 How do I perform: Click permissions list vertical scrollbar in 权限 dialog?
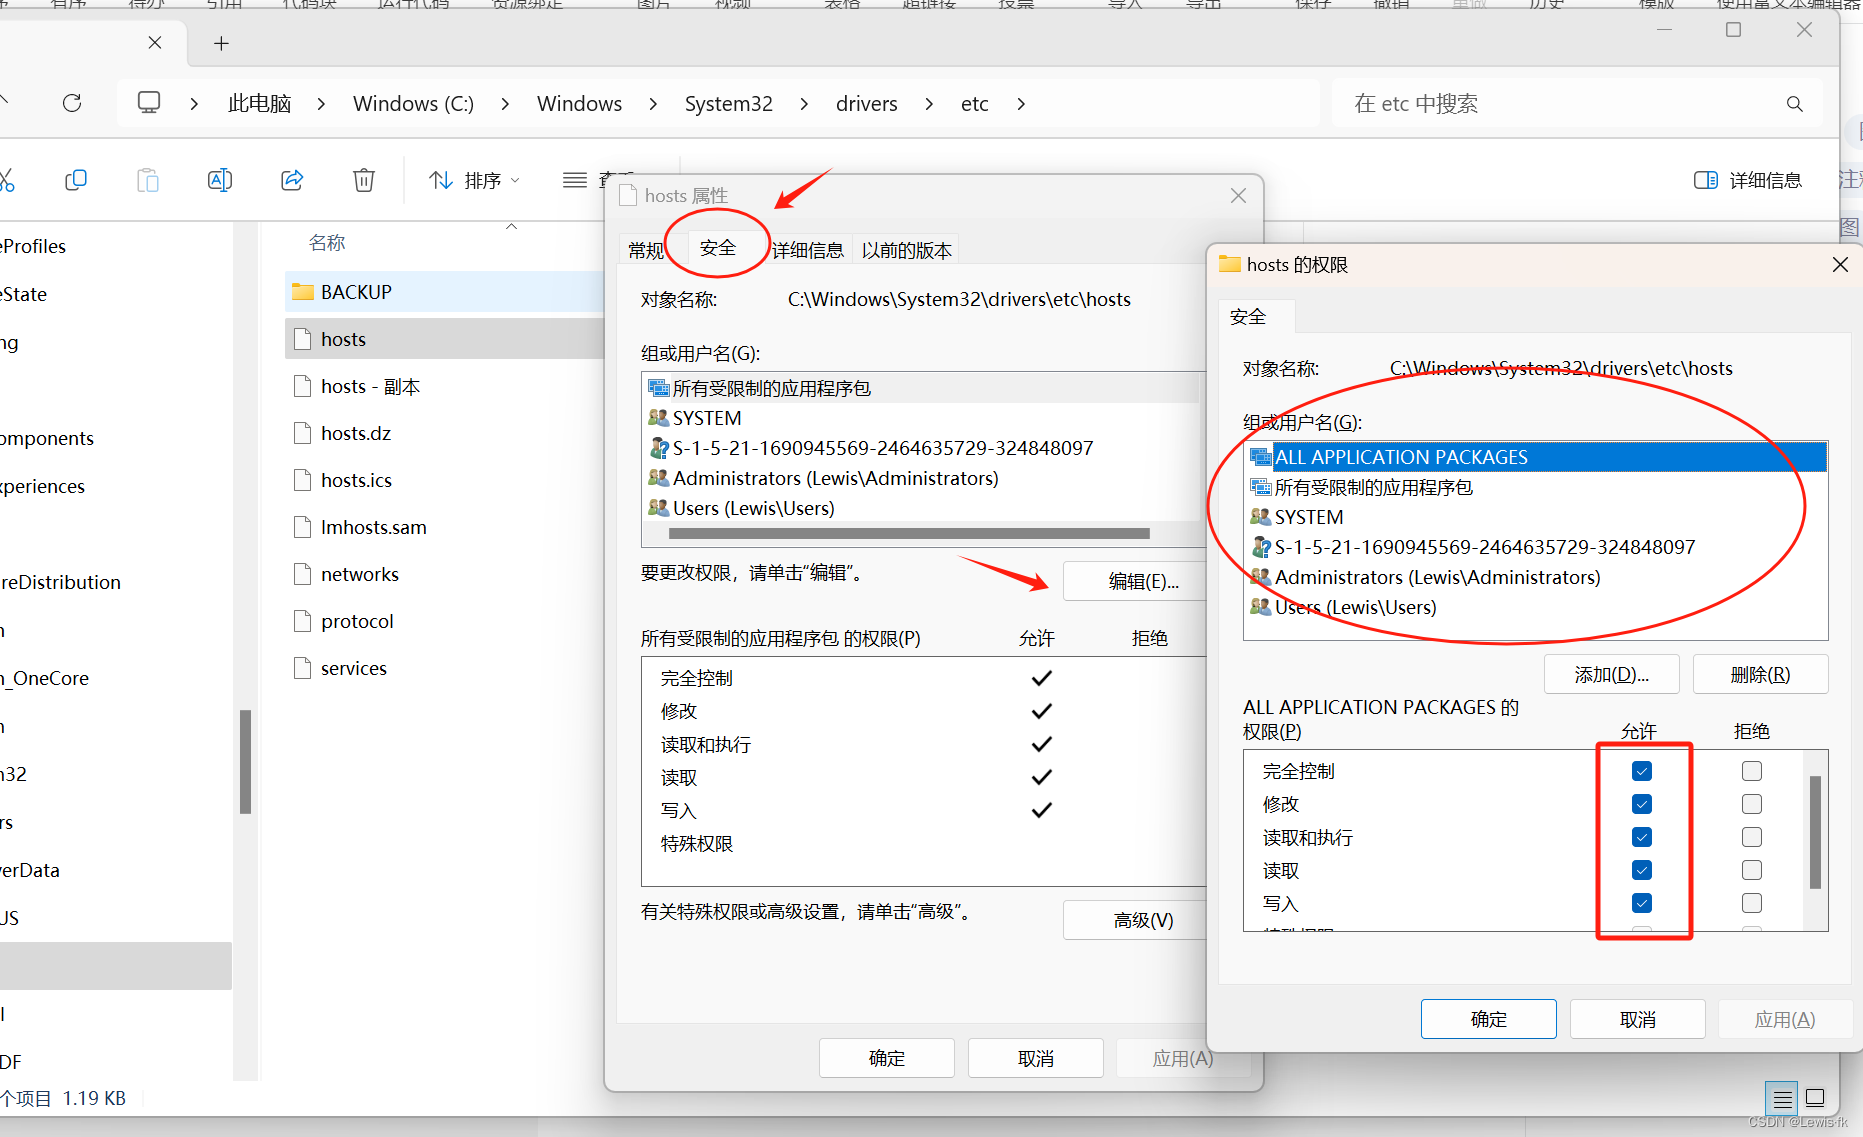(x=1815, y=832)
